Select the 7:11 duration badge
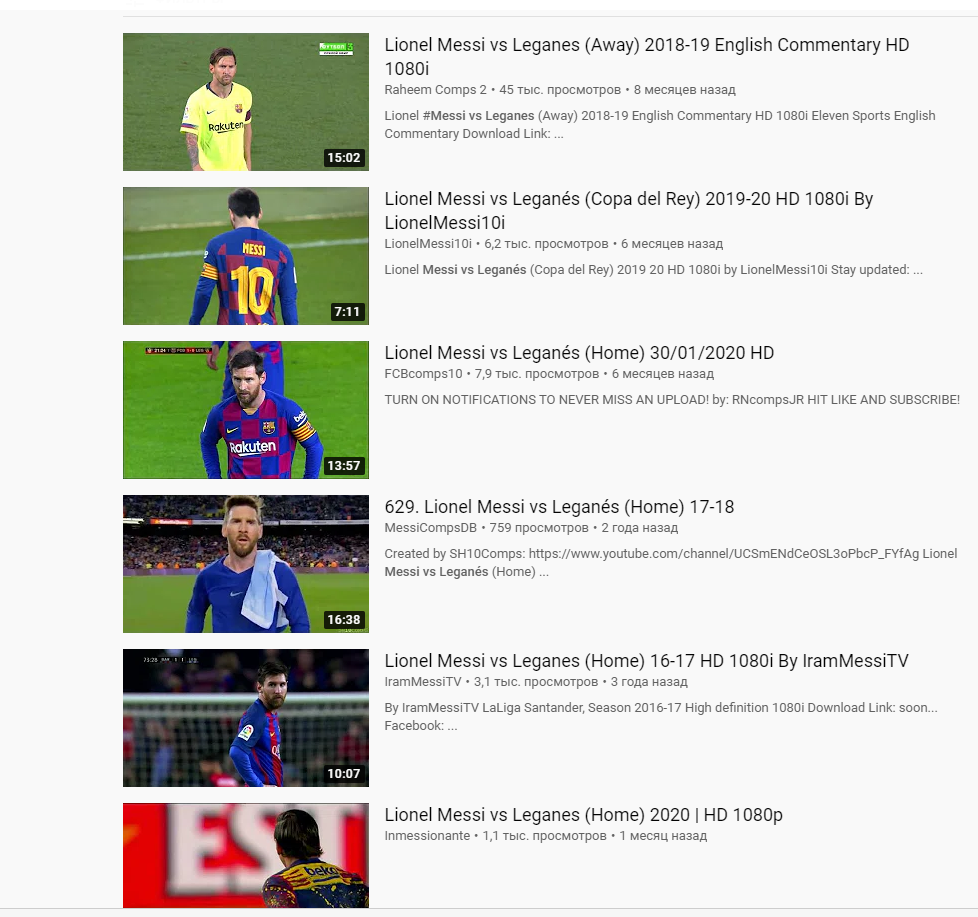The image size is (978, 917). pos(347,312)
